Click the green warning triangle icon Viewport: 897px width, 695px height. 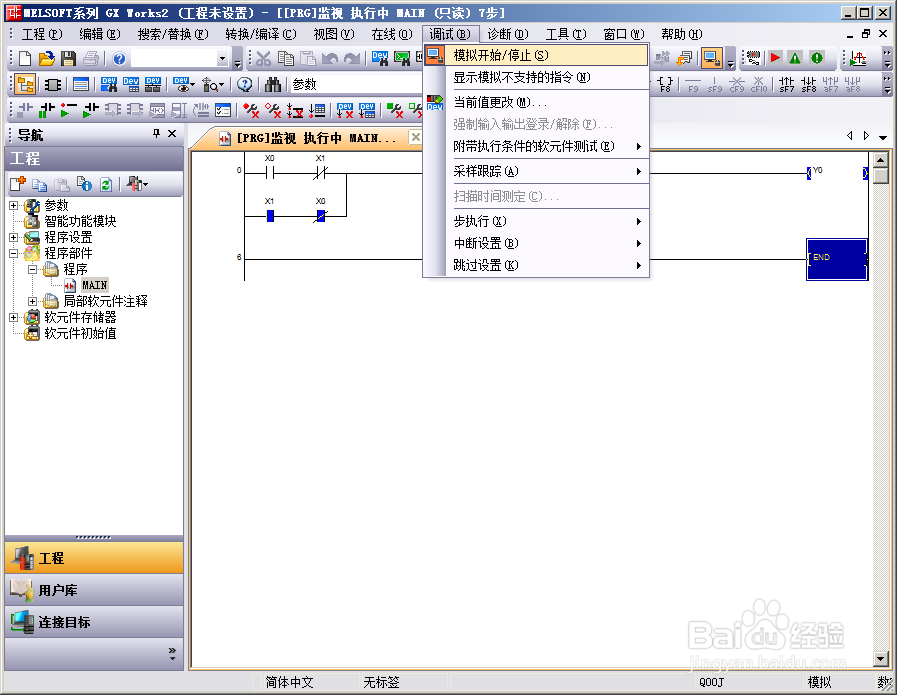click(x=795, y=58)
